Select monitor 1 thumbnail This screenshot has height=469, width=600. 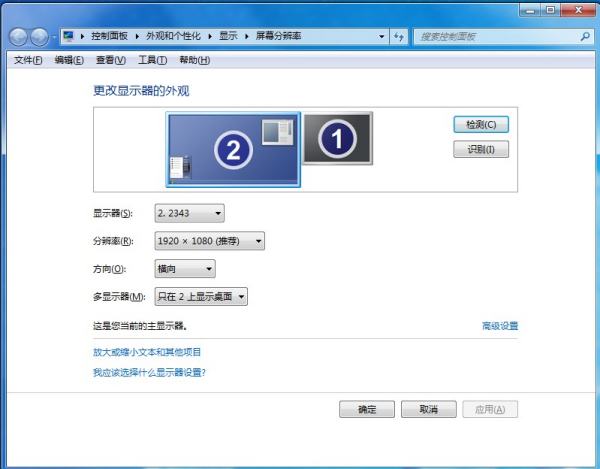pyautogui.click(x=337, y=138)
